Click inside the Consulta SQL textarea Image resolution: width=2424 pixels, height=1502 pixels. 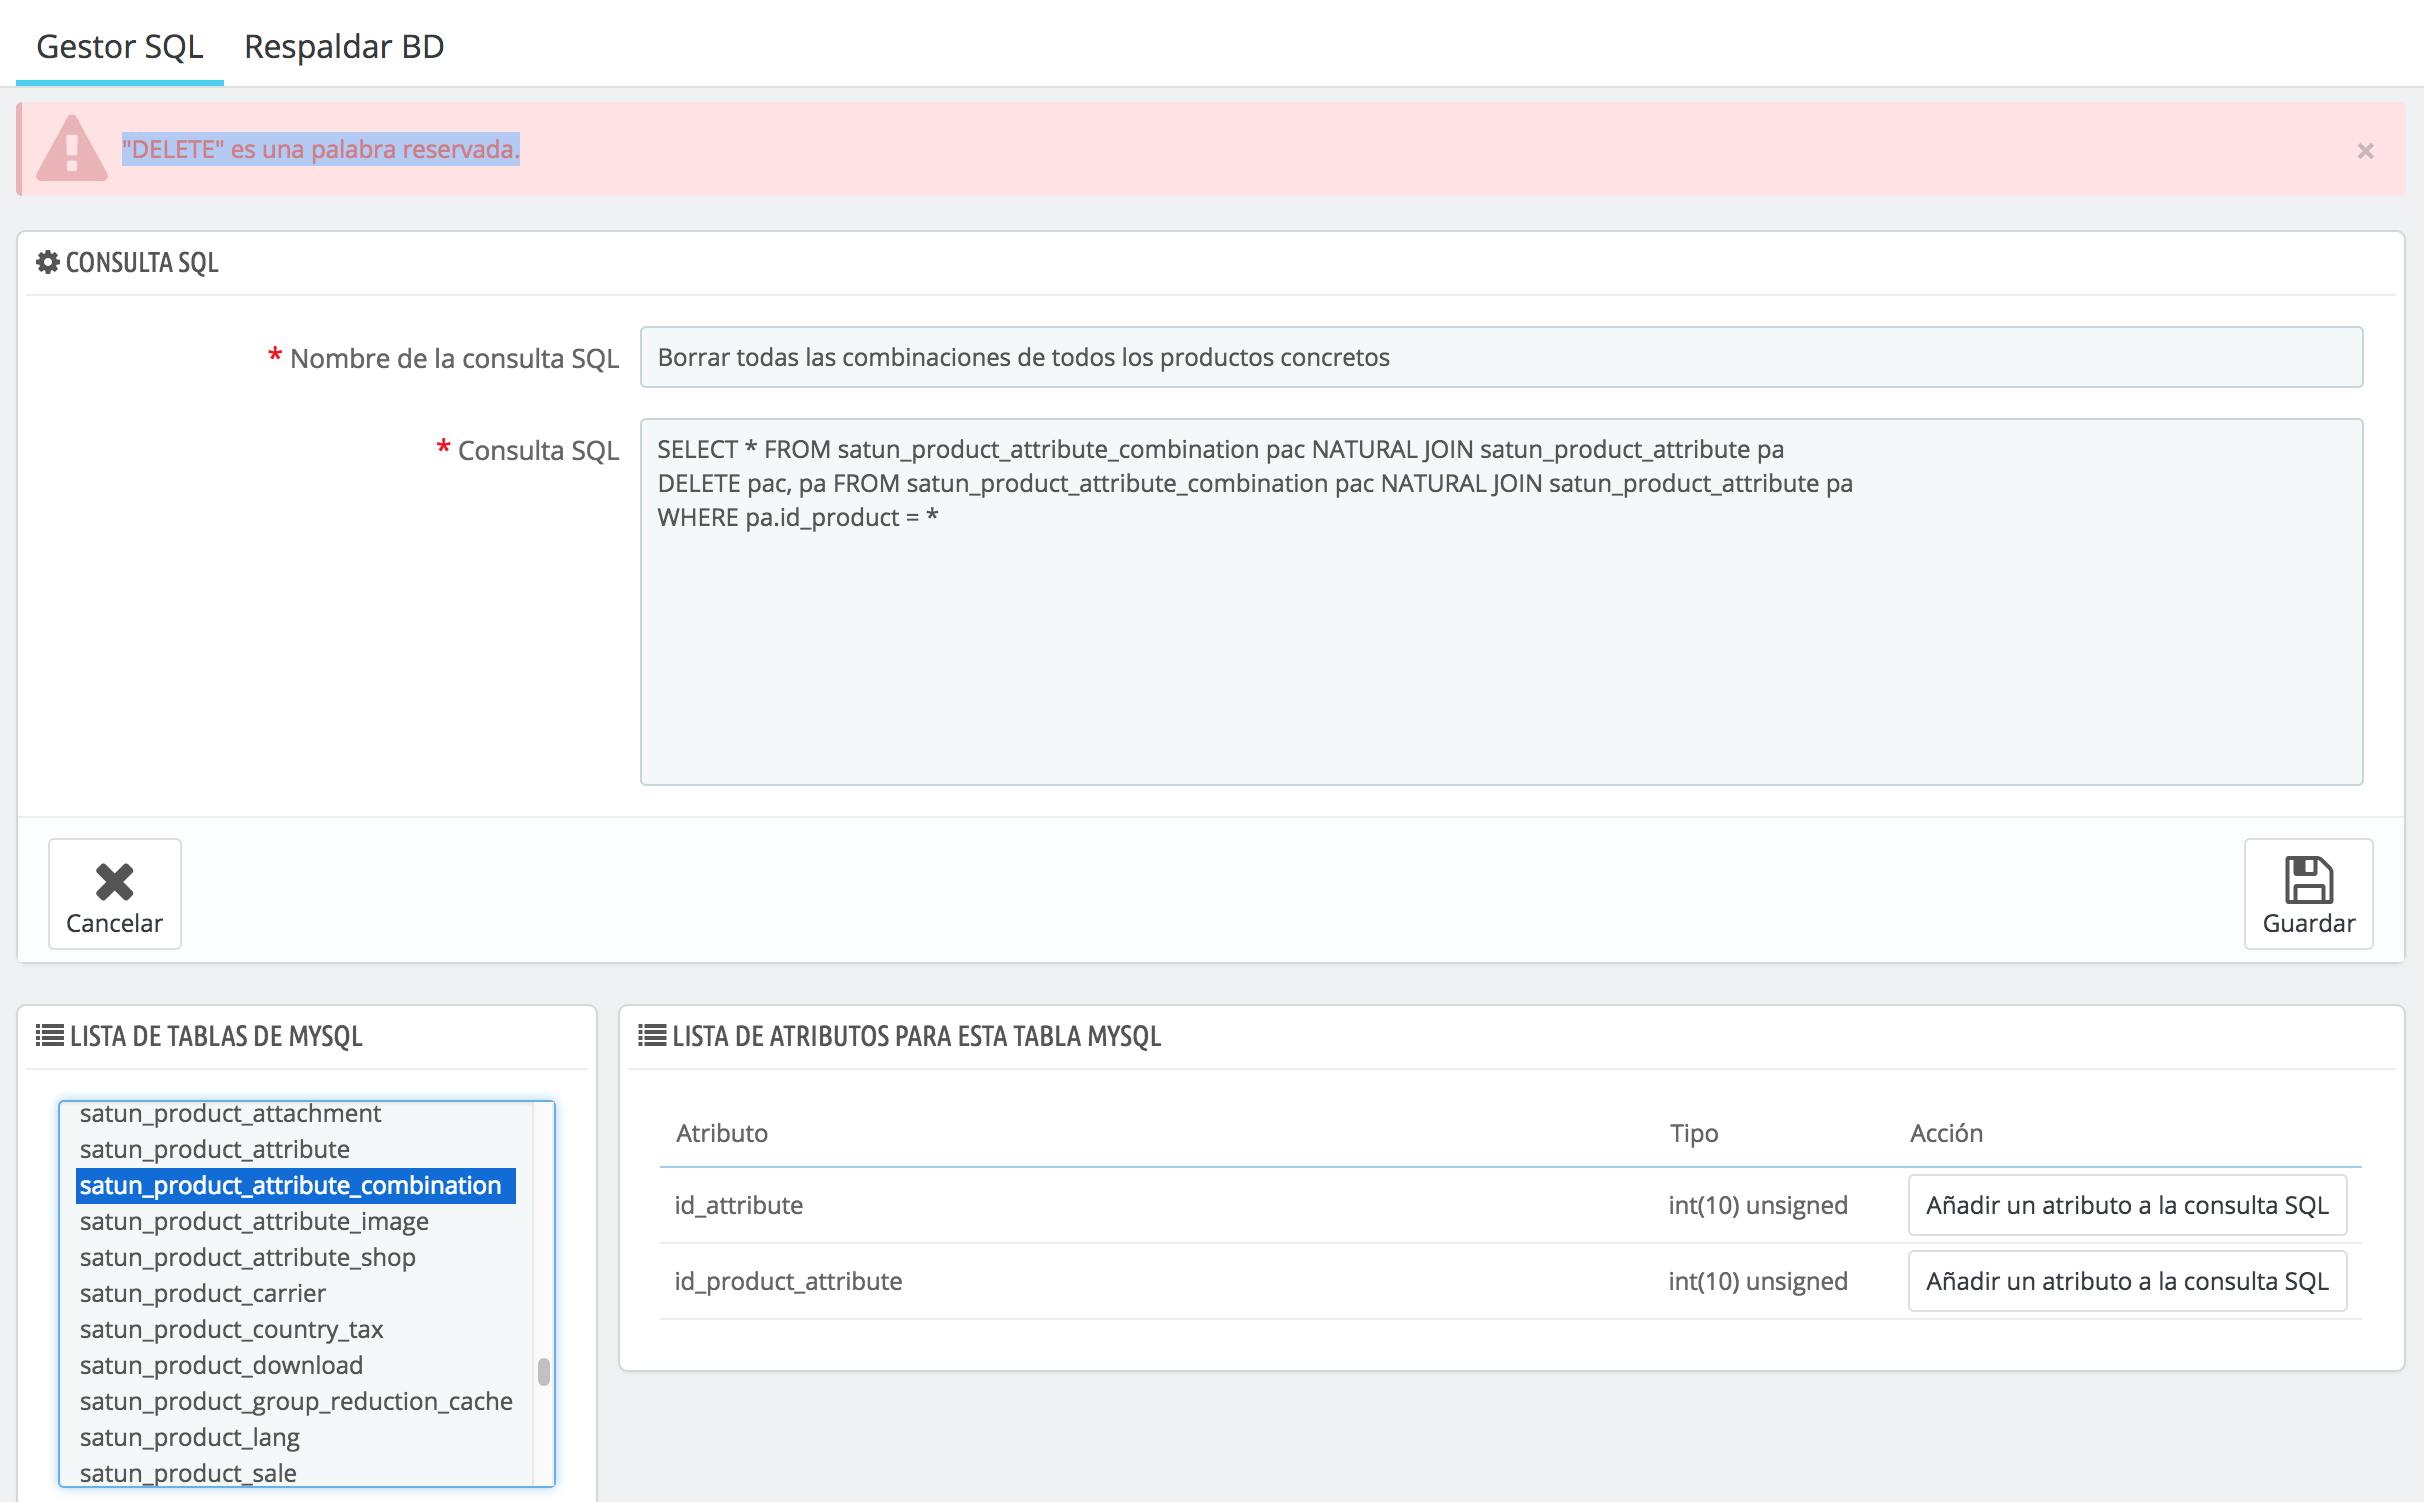(x=1500, y=650)
